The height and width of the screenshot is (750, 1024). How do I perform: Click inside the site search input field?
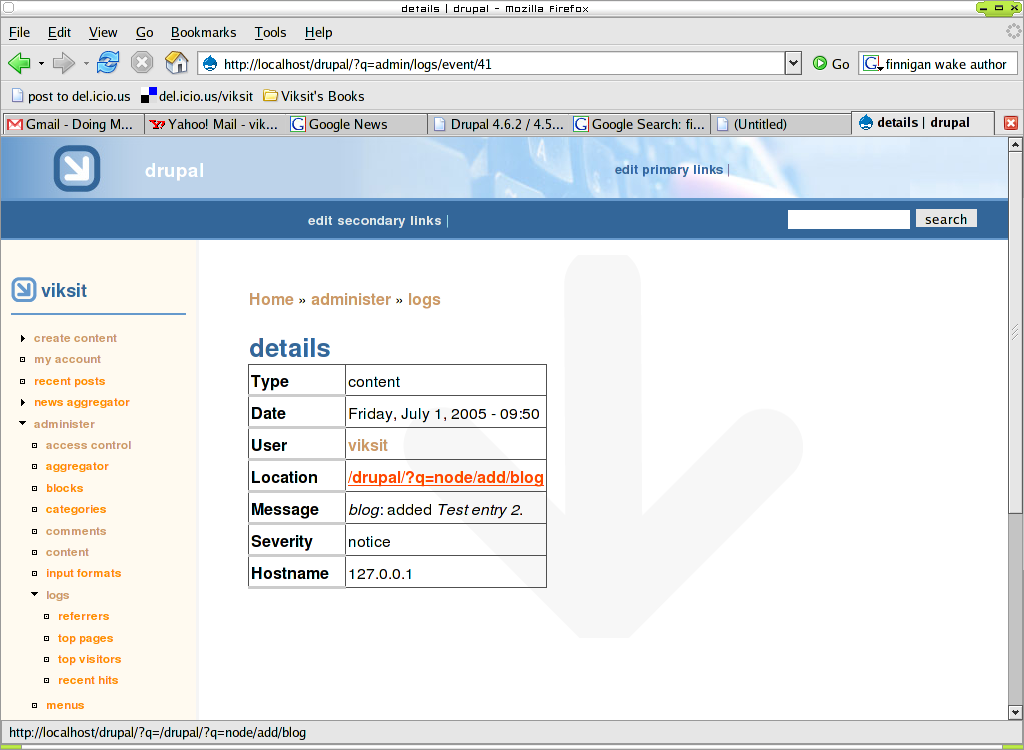click(x=848, y=218)
